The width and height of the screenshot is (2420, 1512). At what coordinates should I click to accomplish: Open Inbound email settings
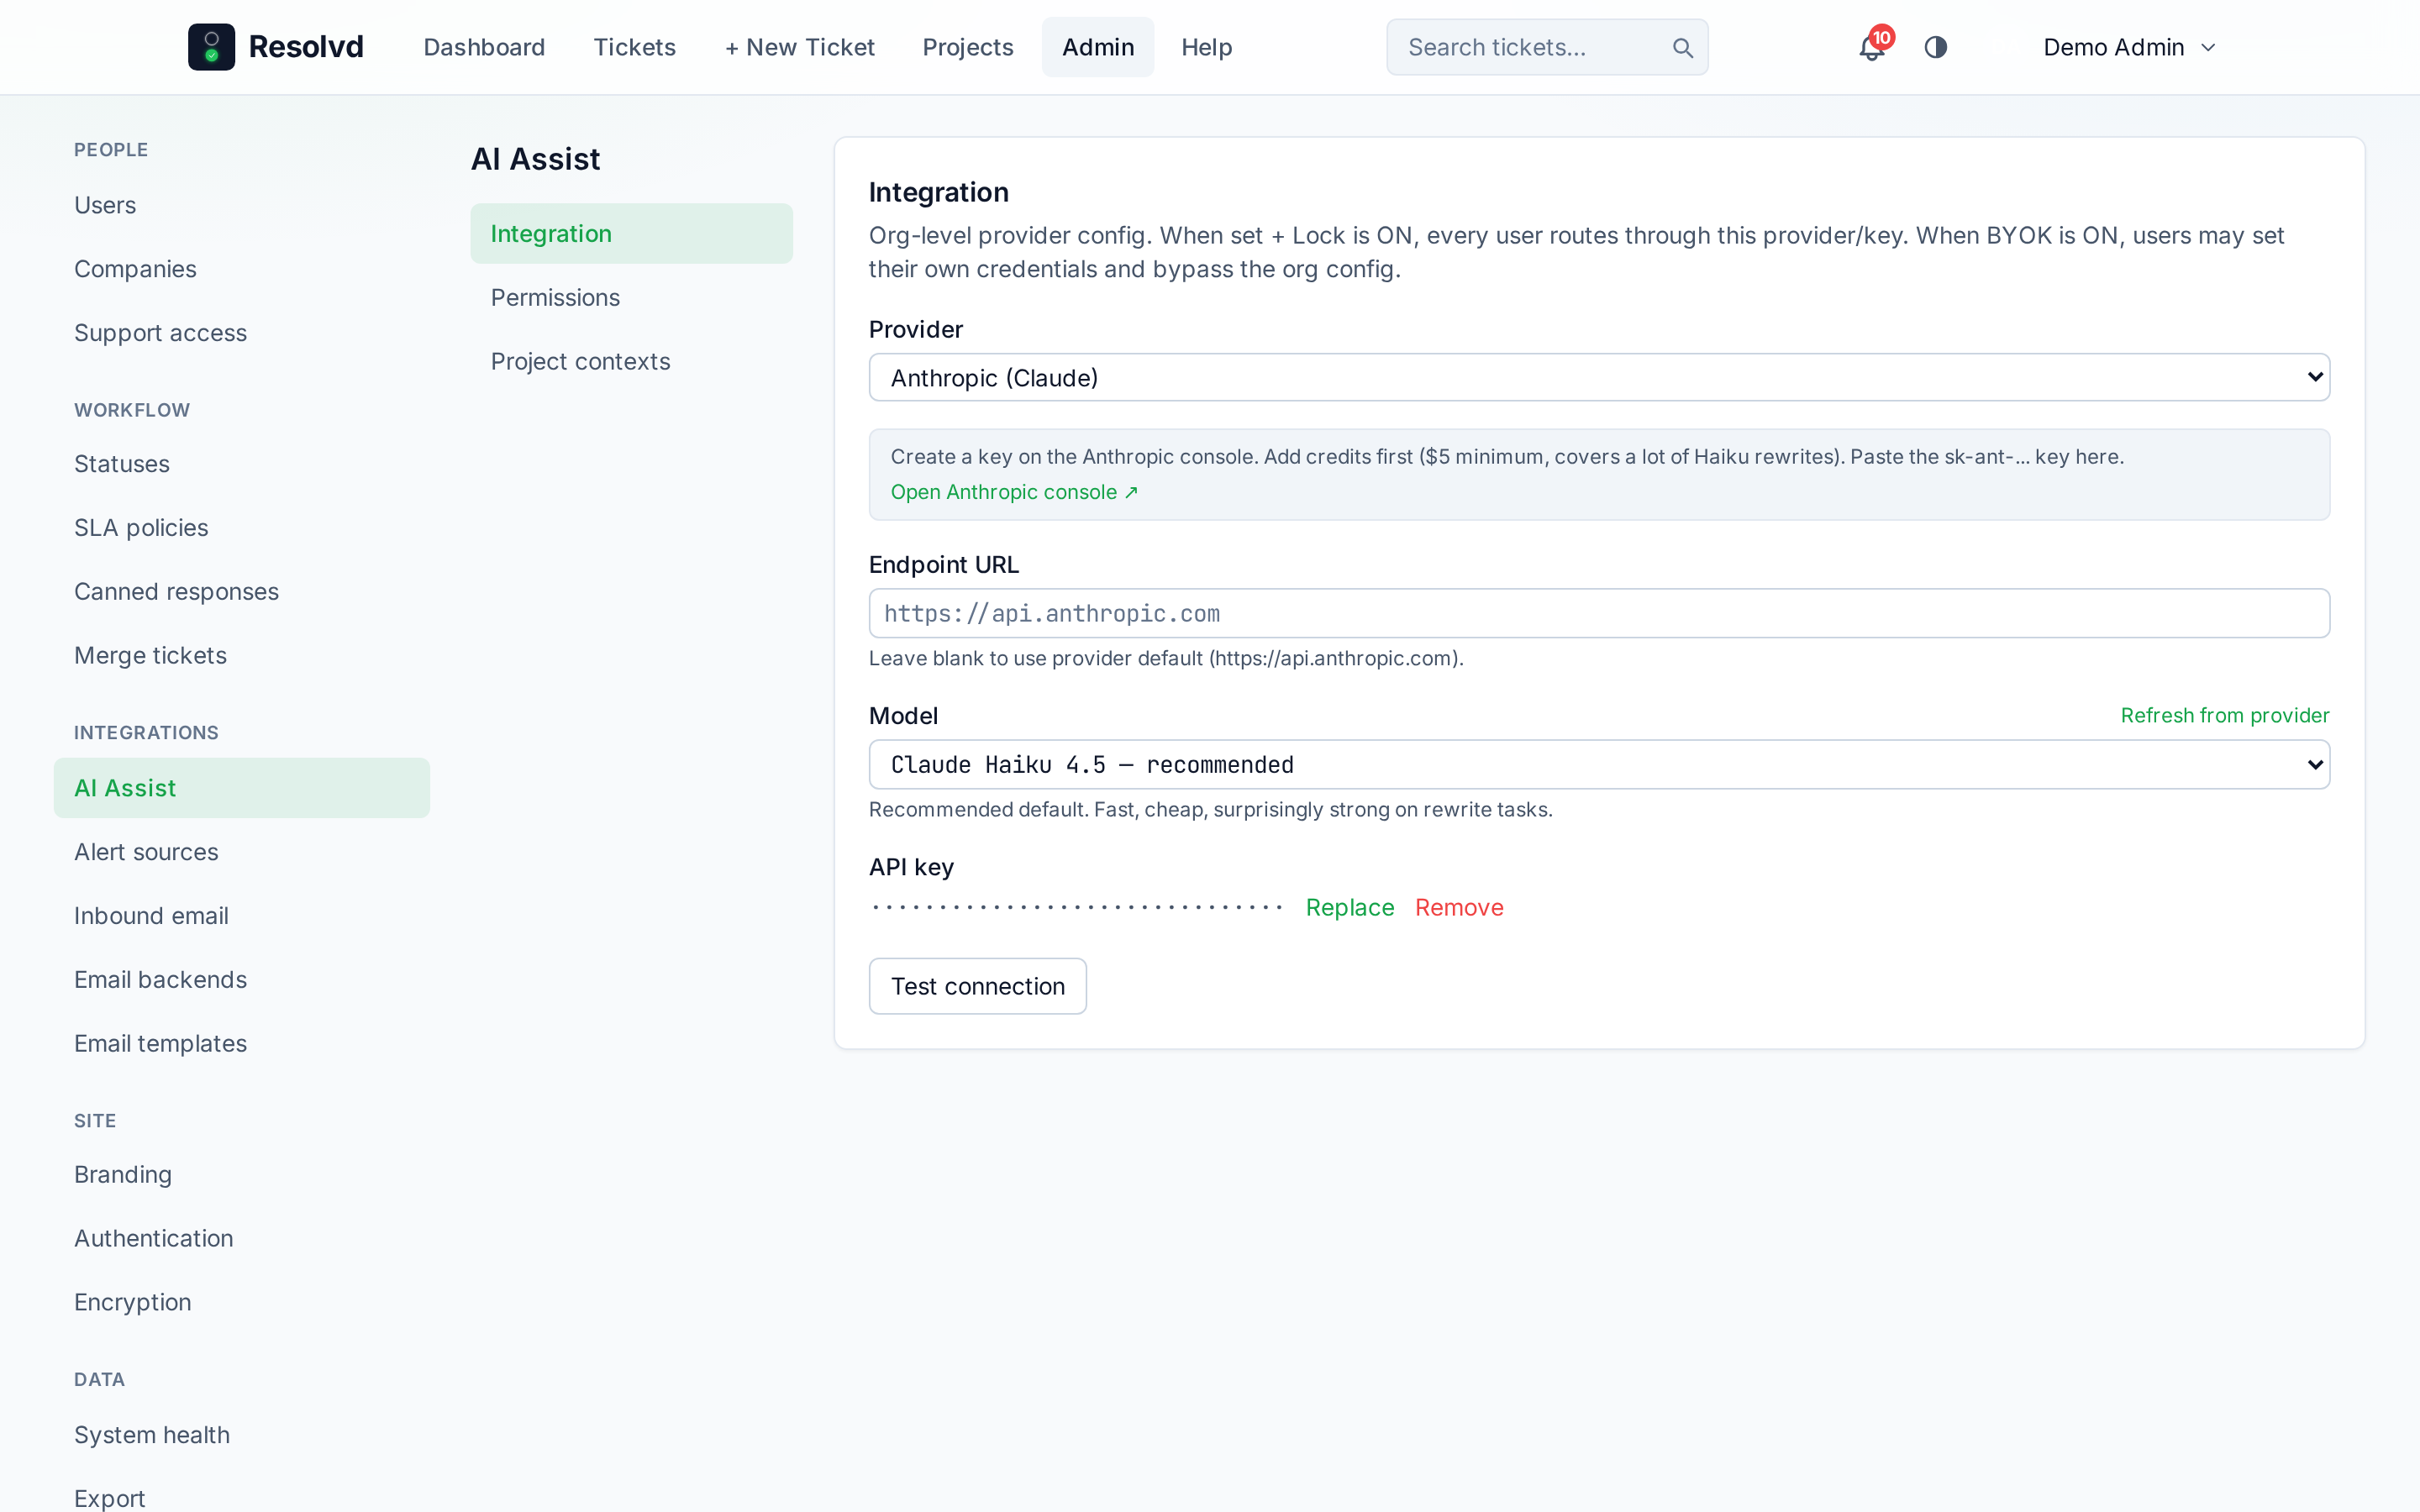pyautogui.click(x=241, y=916)
